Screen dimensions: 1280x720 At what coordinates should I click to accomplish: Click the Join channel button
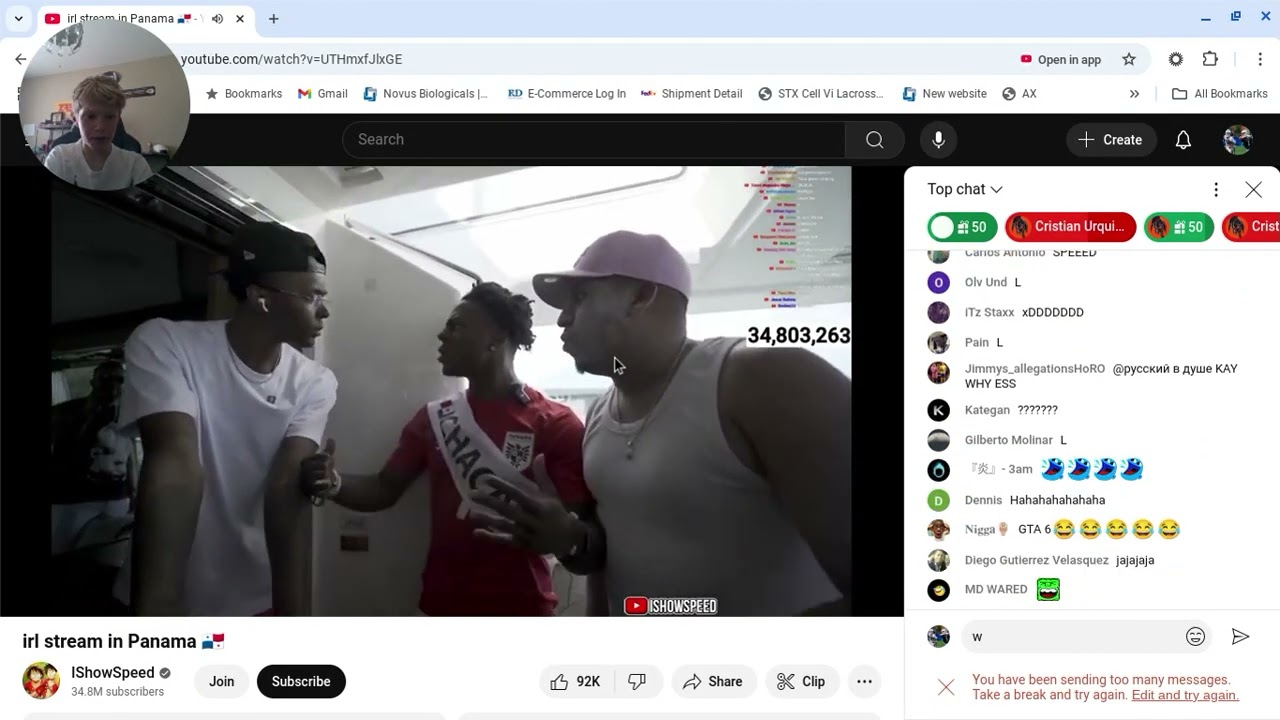click(221, 681)
